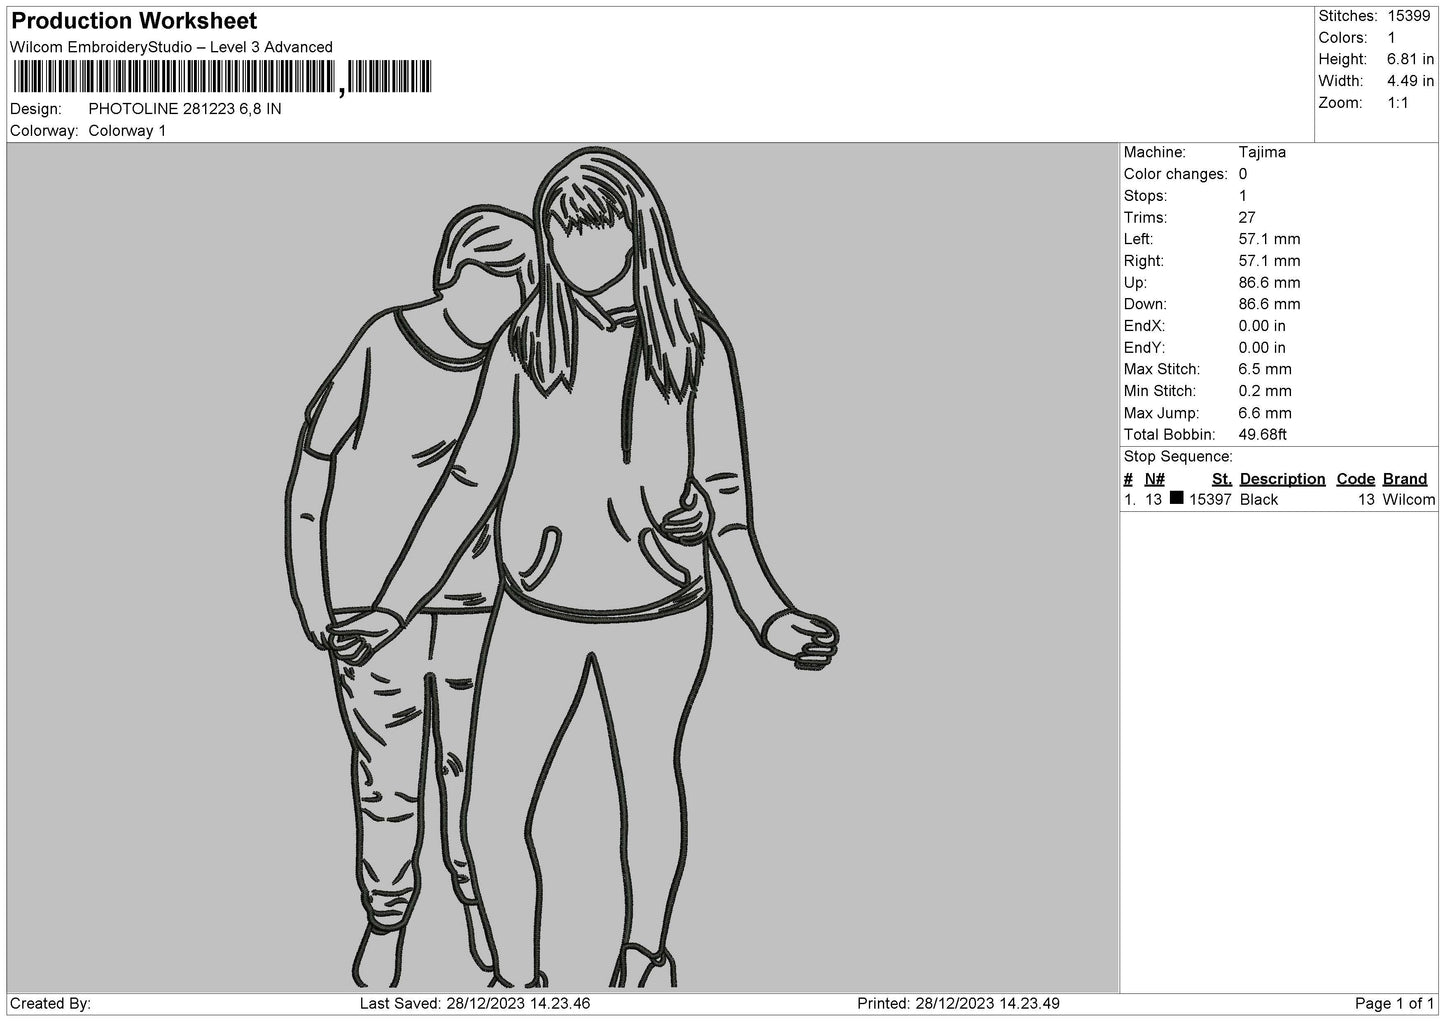Click the Max Stitch value 6.5 mm
1445x1021 pixels.
pyautogui.click(x=1265, y=369)
